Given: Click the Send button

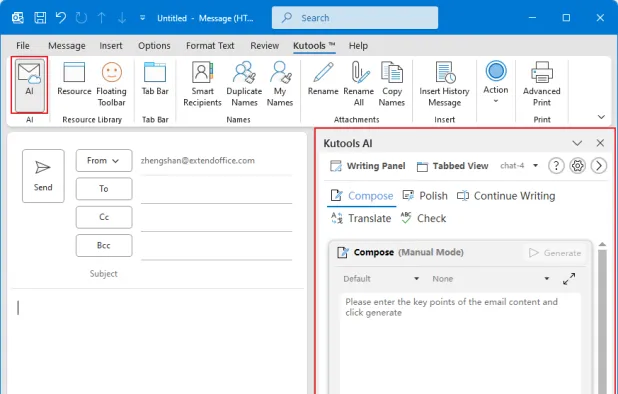Looking at the screenshot, I should click(43, 176).
